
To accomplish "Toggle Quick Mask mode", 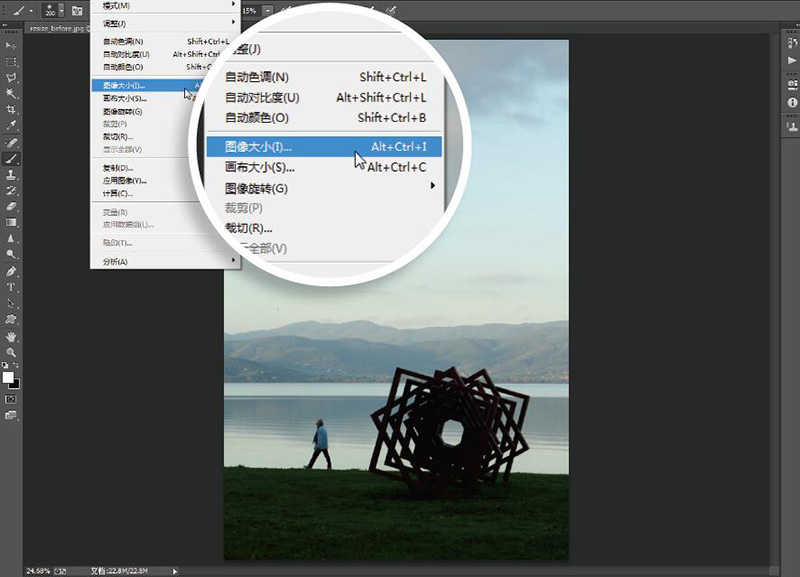I will click(x=12, y=399).
